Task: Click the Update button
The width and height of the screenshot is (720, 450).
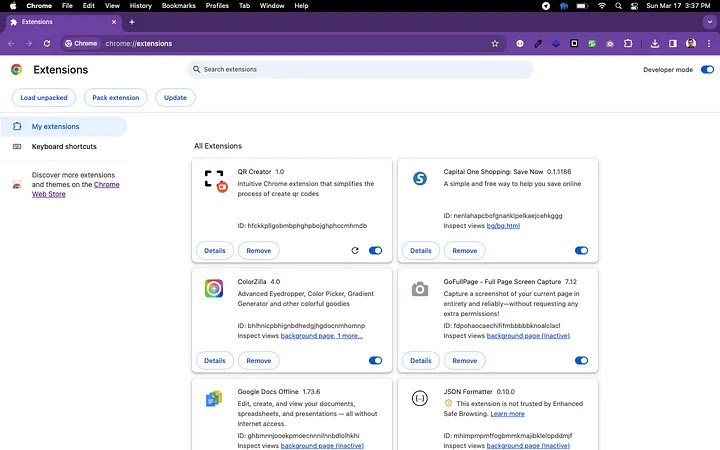Action: coord(175,98)
